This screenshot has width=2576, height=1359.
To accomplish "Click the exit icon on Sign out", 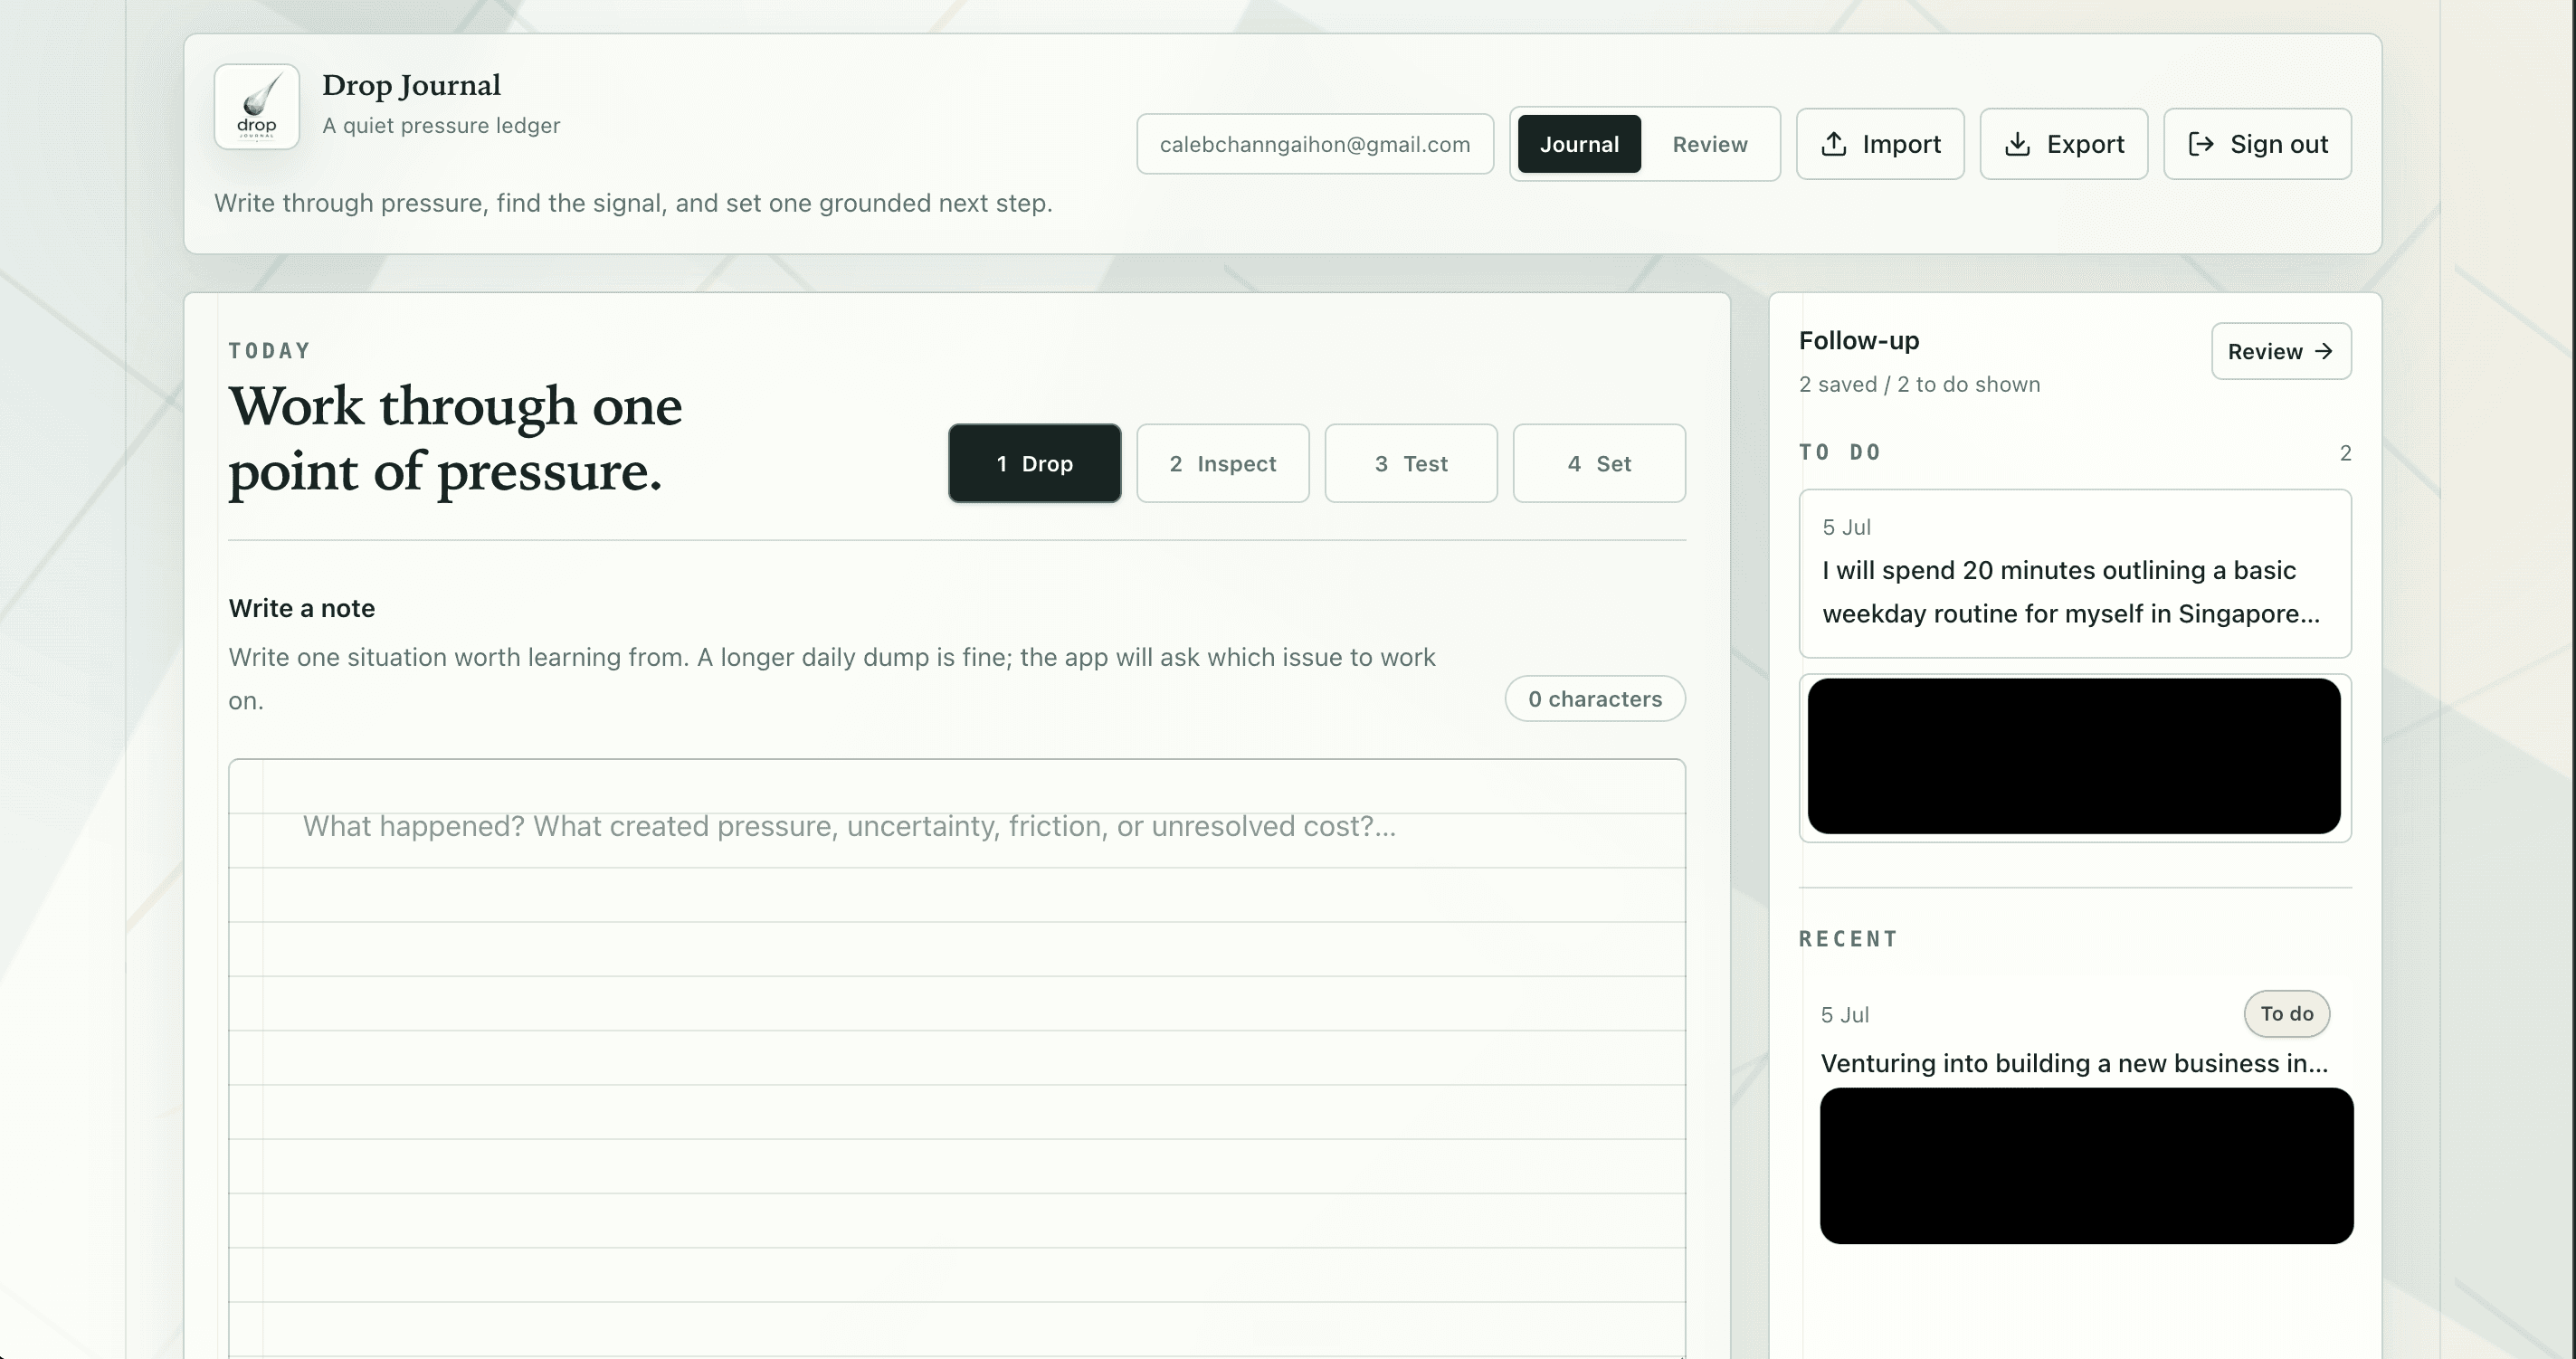I will coord(2200,144).
